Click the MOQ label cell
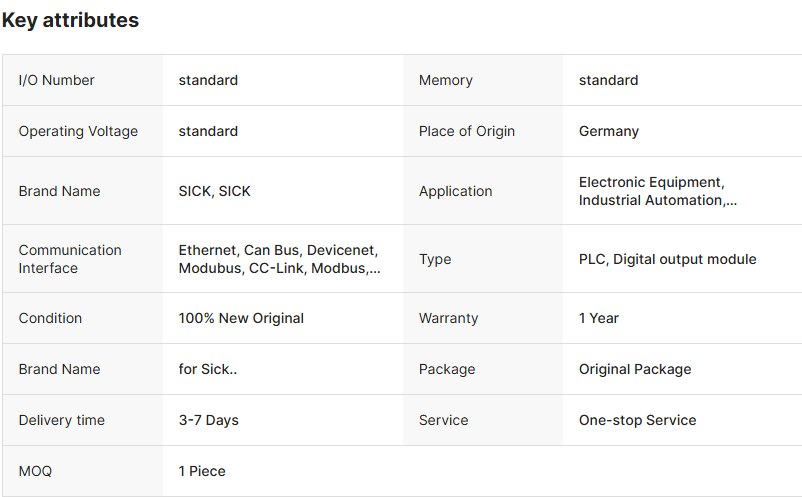The height and width of the screenshot is (497, 802). coord(38,471)
